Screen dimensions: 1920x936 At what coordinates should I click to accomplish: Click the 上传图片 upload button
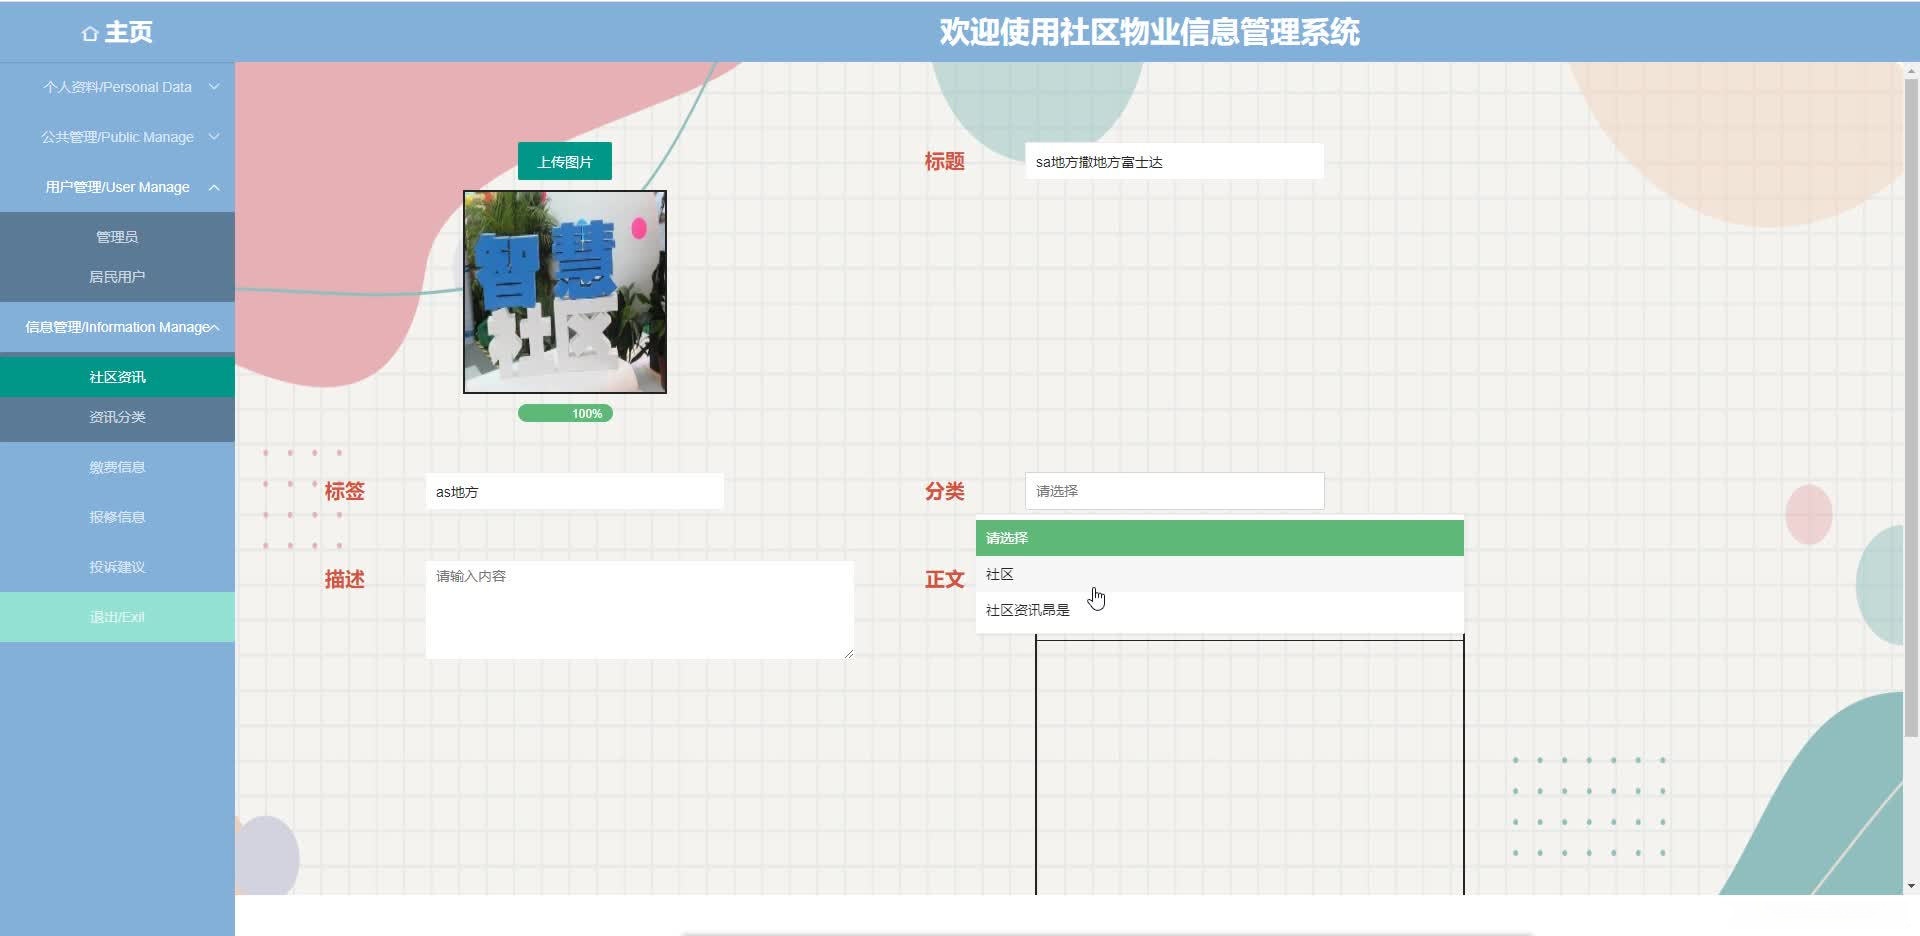[x=565, y=160]
